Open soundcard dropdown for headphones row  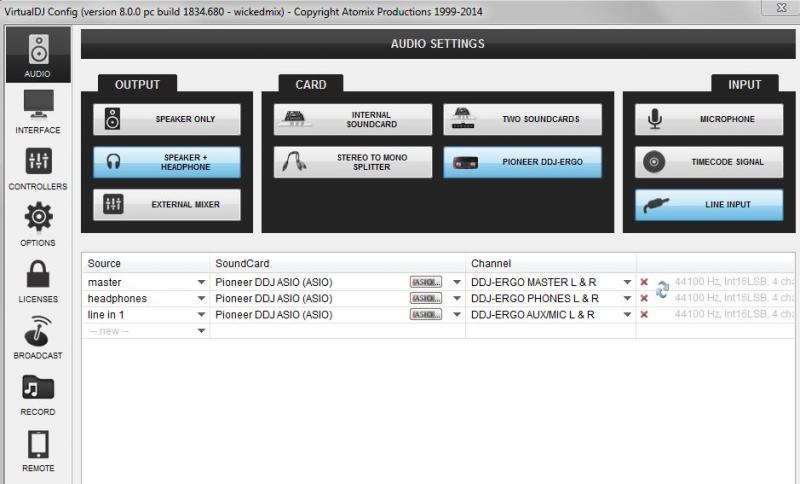[457, 298]
